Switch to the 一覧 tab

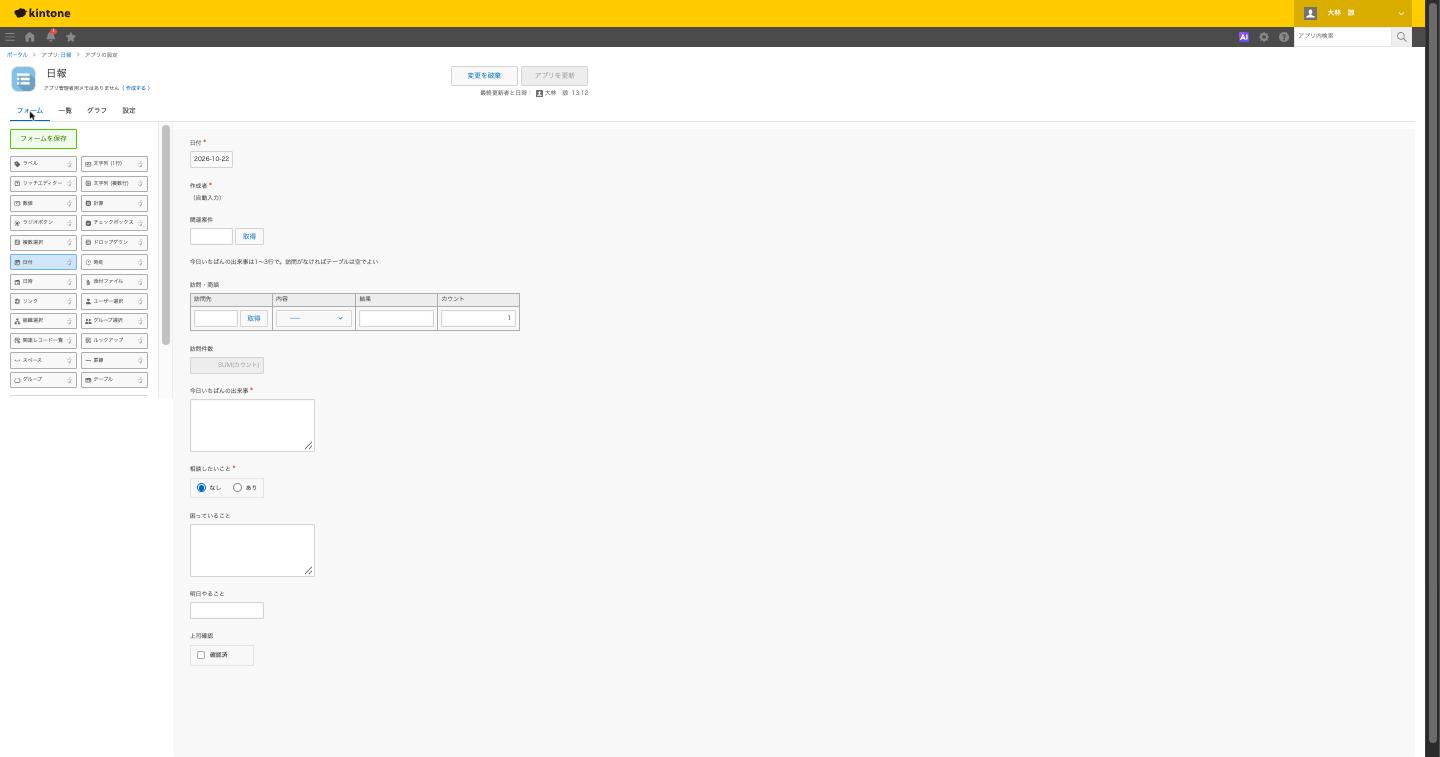click(65, 111)
